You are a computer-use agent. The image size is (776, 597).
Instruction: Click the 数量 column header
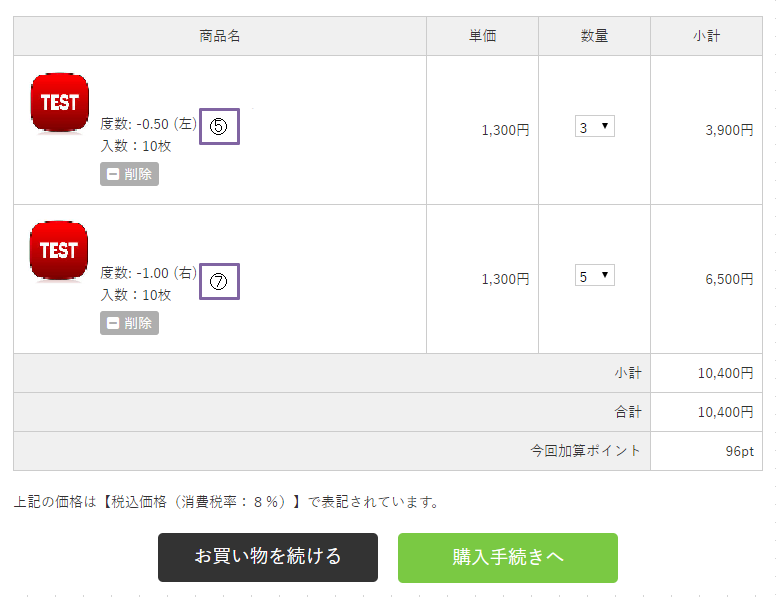[x=594, y=36]
